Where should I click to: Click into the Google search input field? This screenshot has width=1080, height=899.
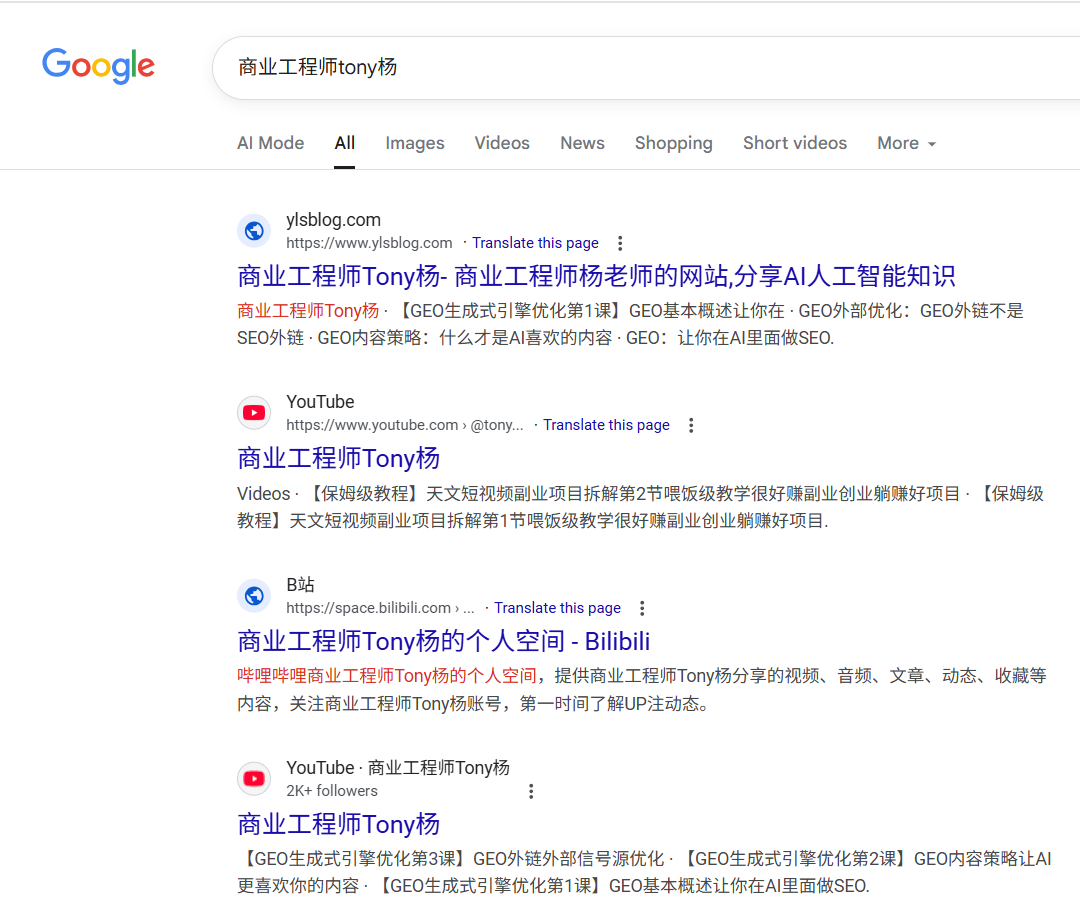coord(640,67)
